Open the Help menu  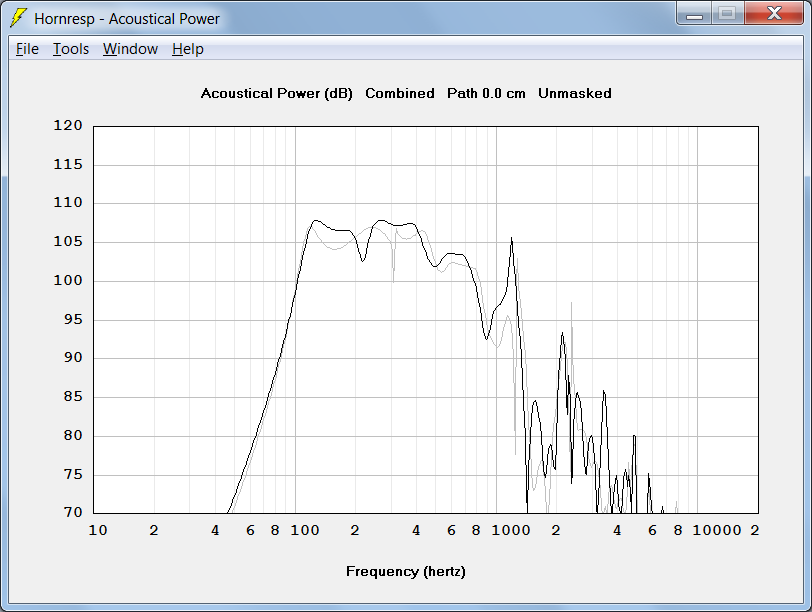click(187, 49)
